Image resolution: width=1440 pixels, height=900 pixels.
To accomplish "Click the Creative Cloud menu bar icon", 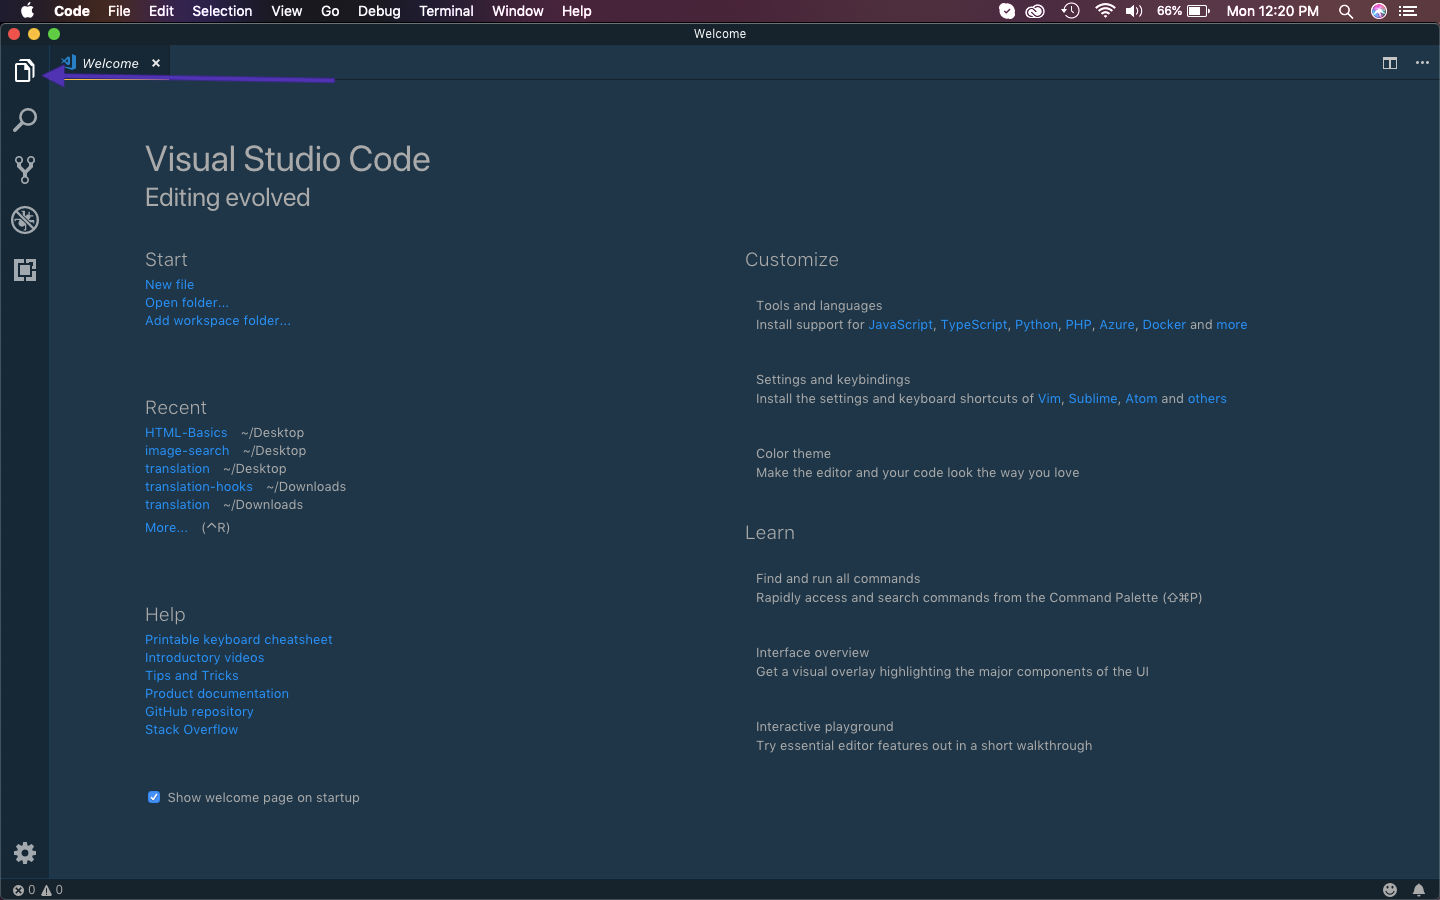I will (x=1036, y=11).
